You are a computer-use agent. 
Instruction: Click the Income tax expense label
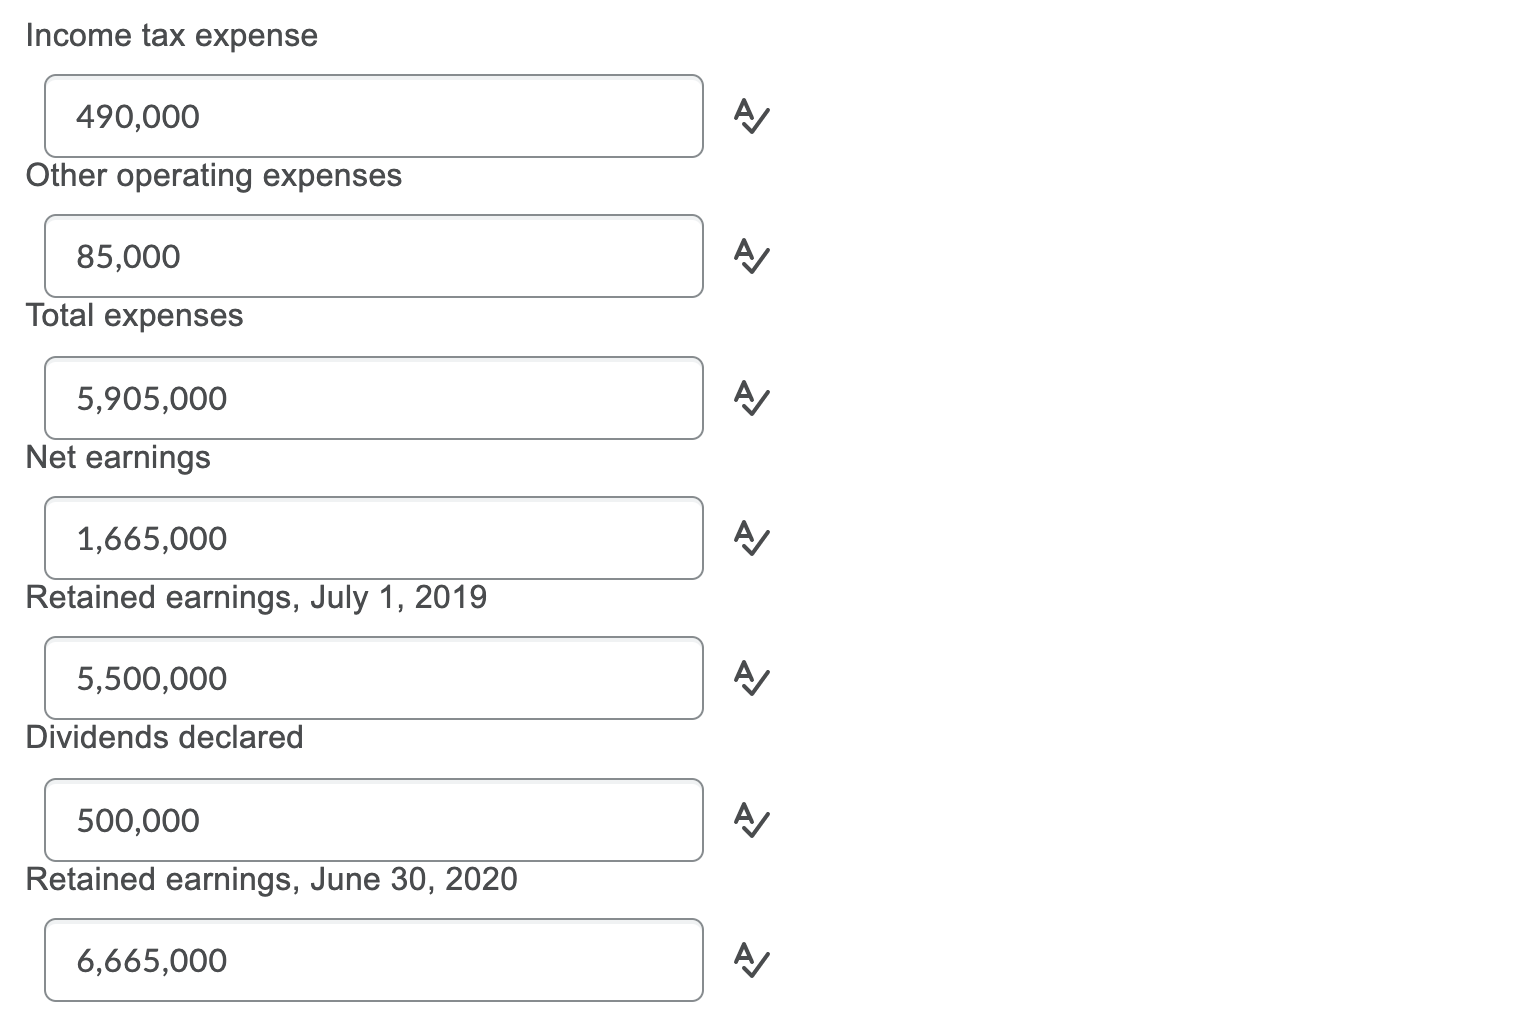pos(171,35)
